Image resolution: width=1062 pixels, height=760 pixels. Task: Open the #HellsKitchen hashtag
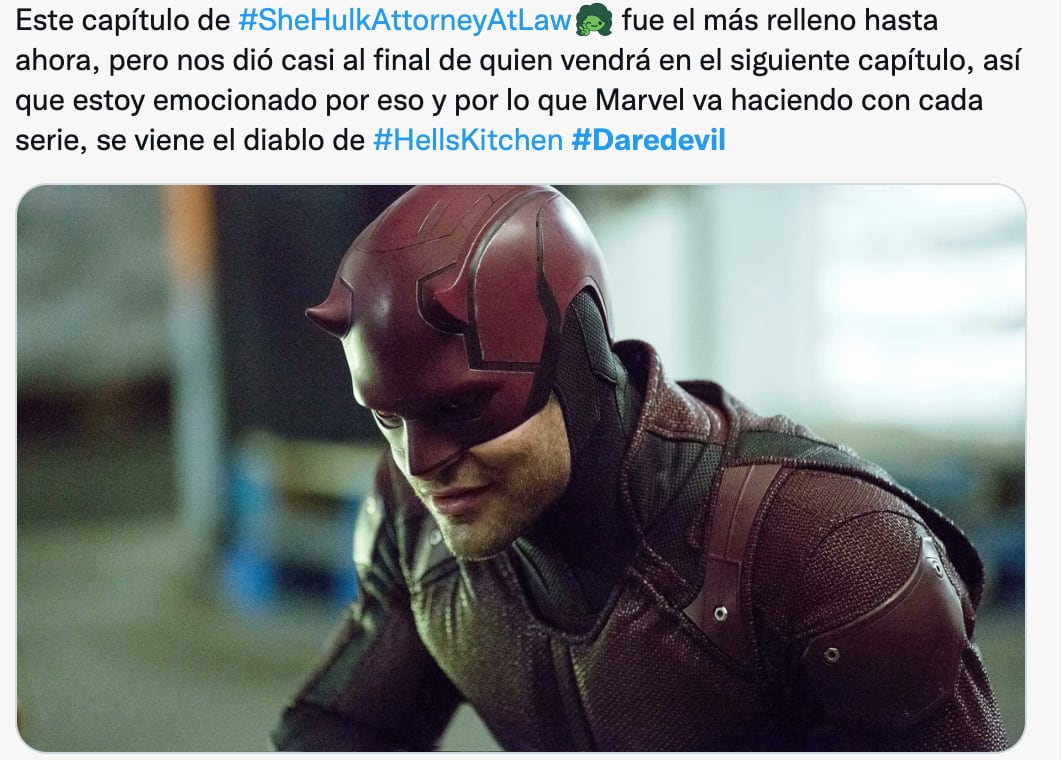click(x=468, y=140)
